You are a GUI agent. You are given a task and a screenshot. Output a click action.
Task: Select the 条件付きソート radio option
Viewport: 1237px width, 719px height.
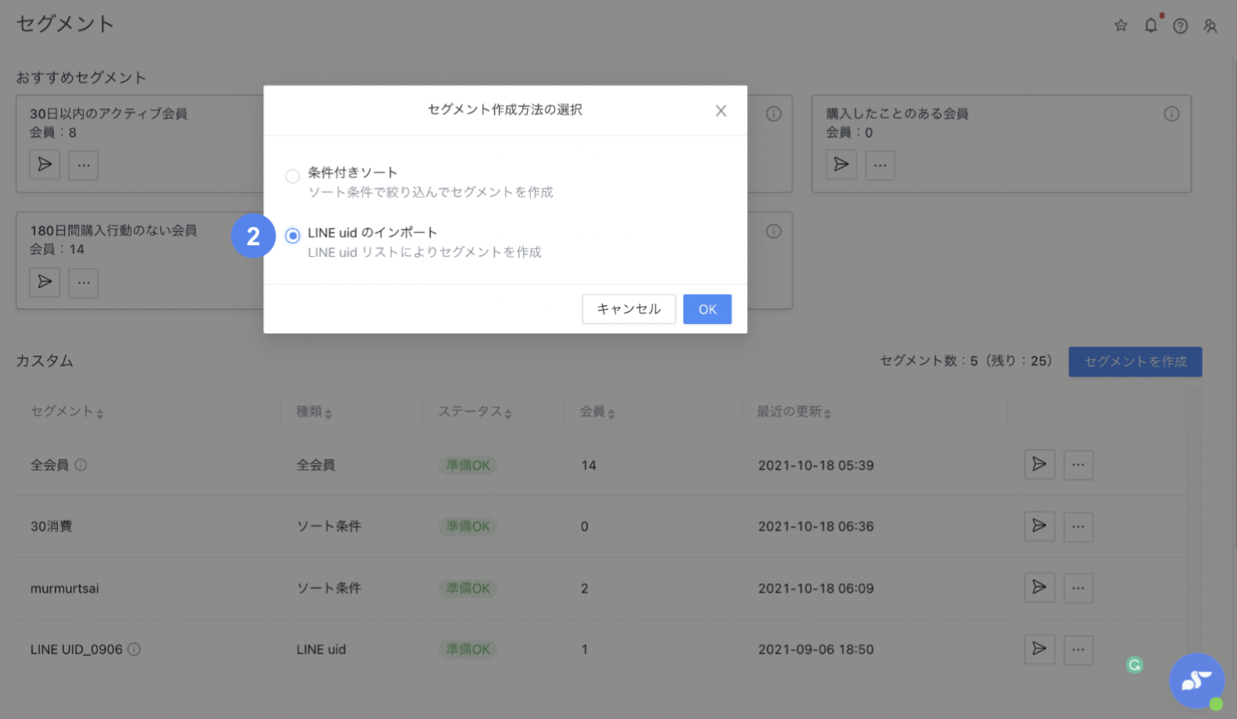click(293, 176)
